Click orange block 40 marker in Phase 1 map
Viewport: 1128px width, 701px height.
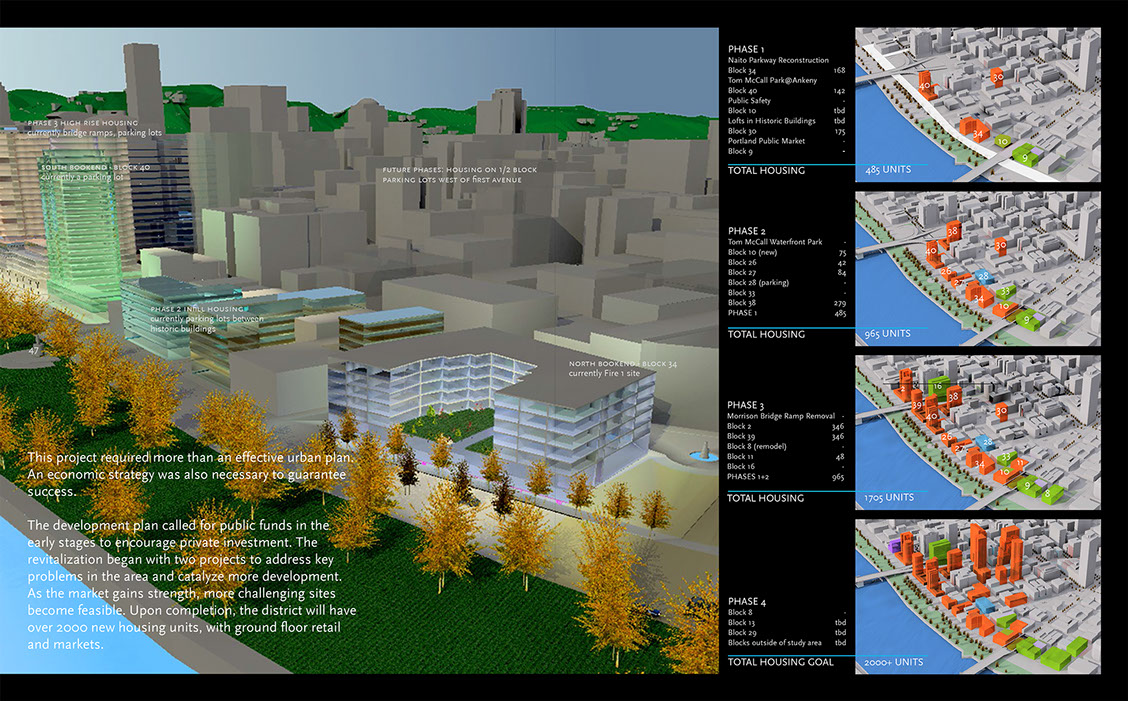(924, 87)
